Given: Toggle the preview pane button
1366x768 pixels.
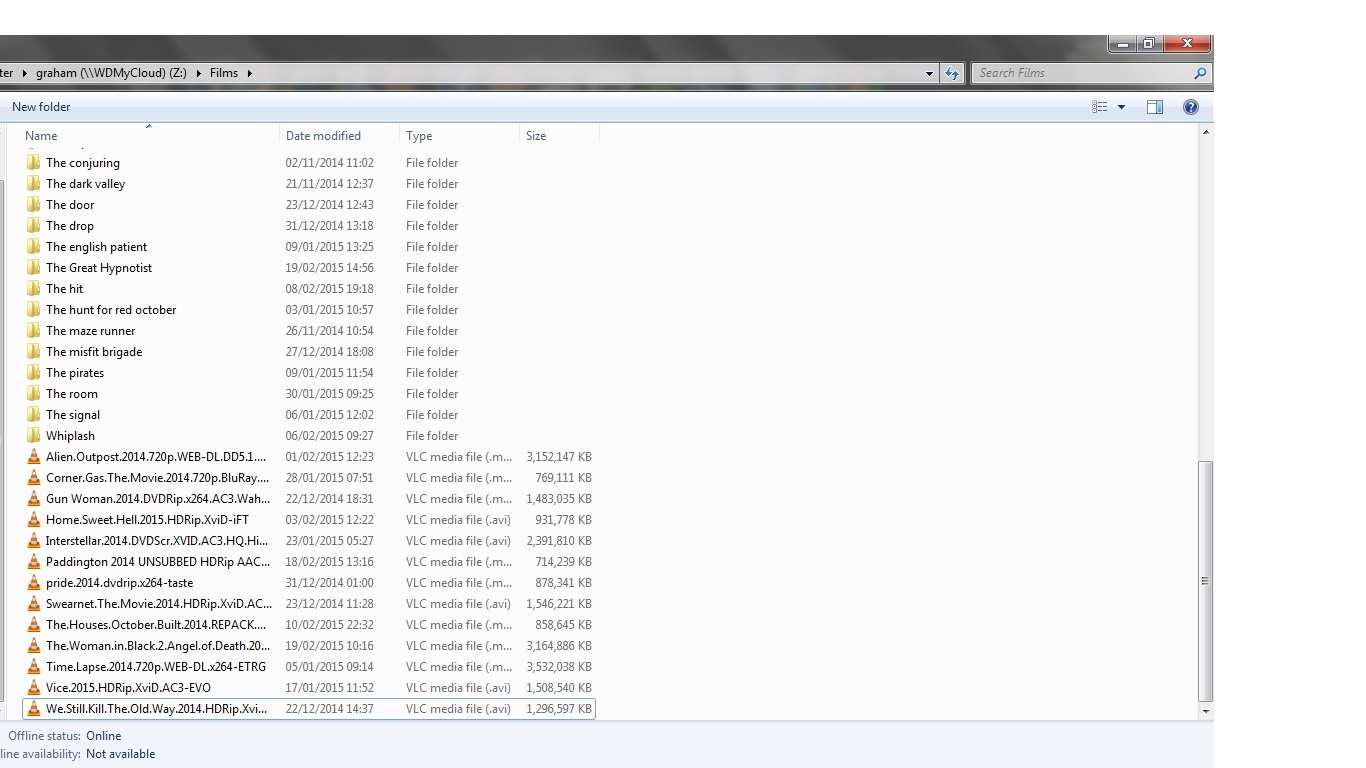Looking at the screenshot, I should pos(1155,107).
